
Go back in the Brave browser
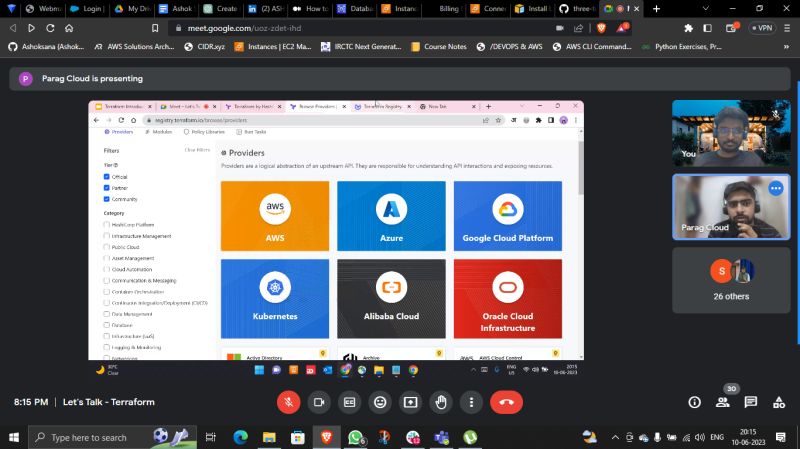tap(13, 28)
